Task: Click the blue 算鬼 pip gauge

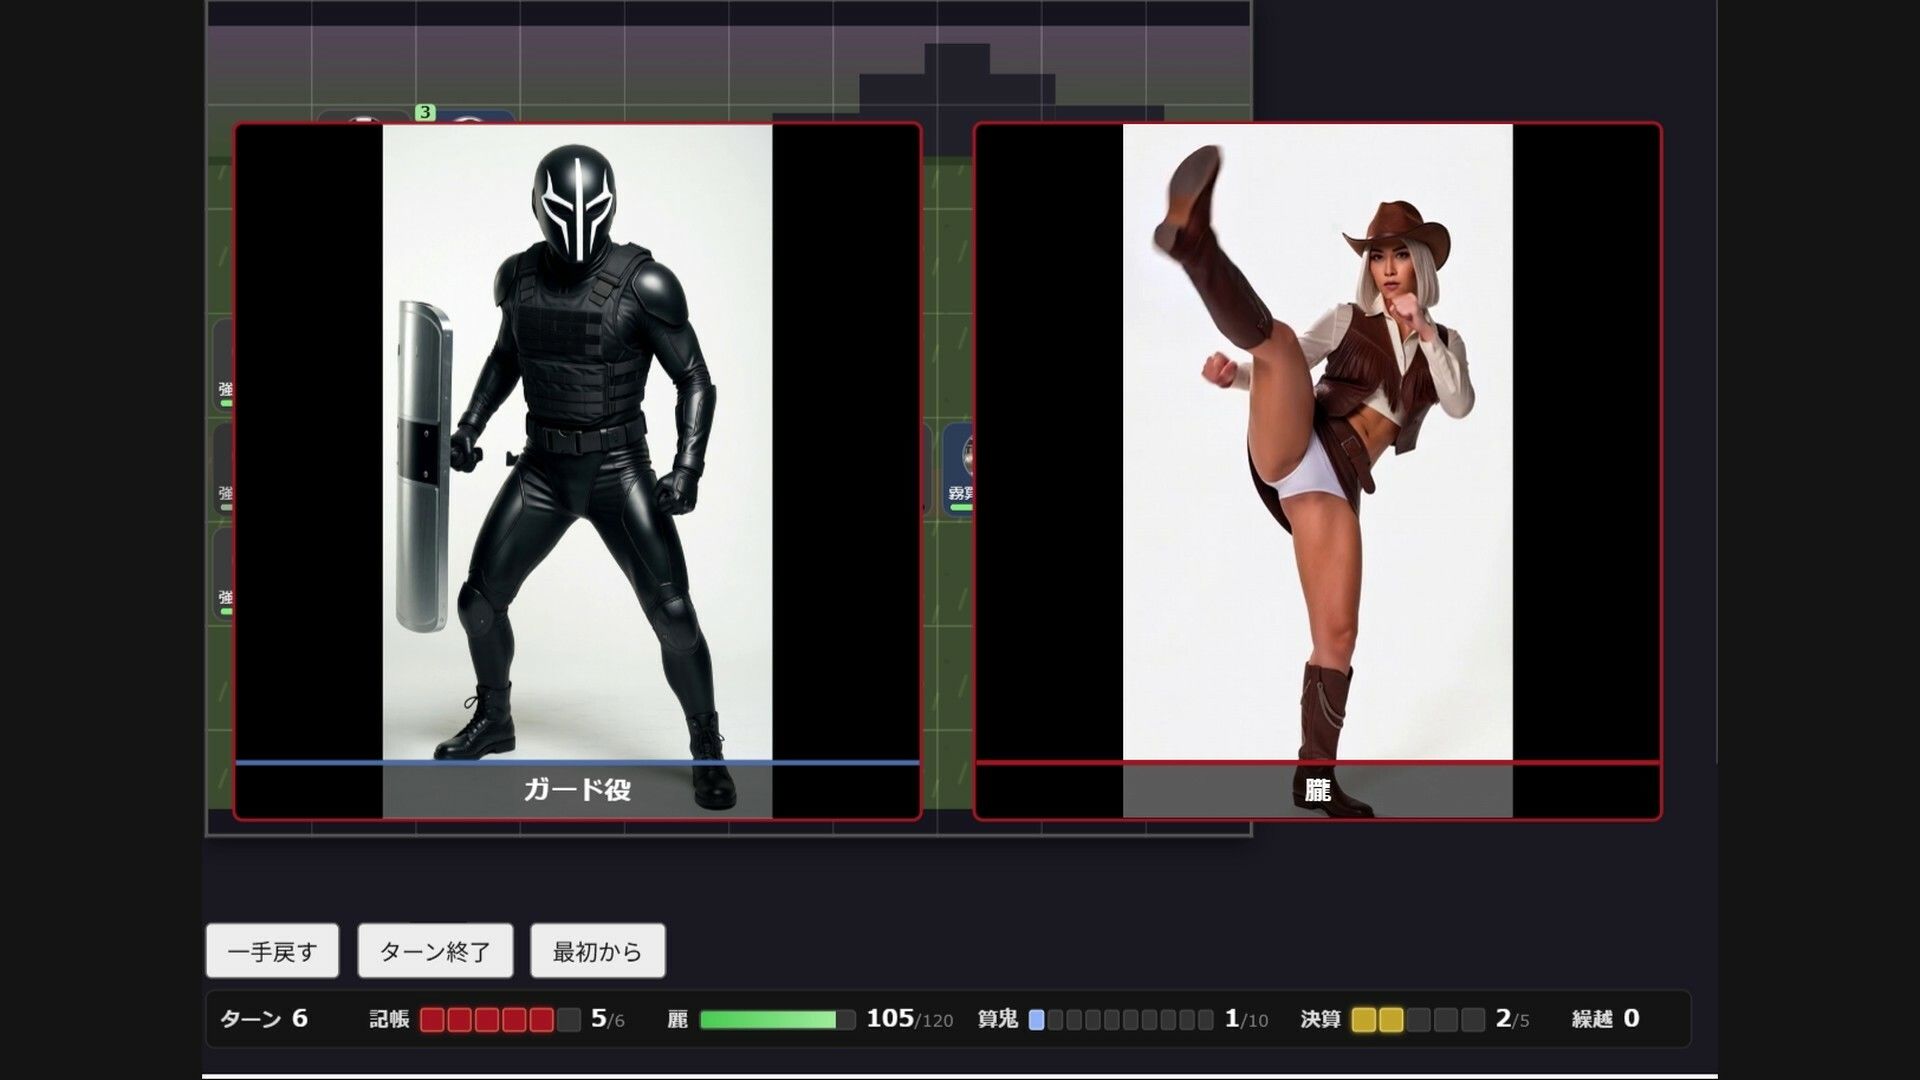Action: 1121,1019
